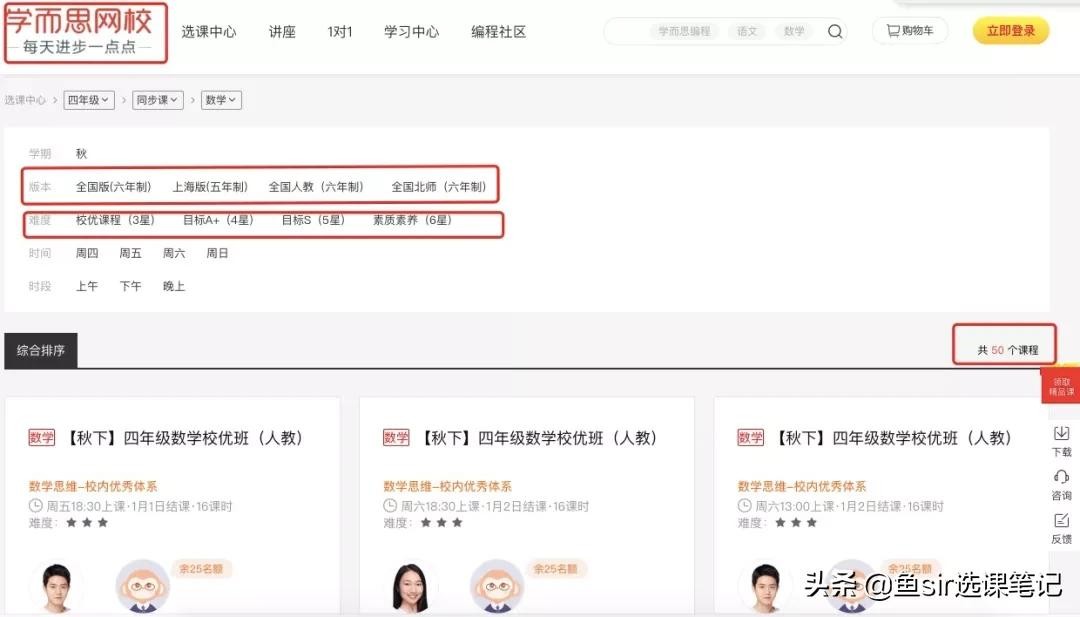This screenshot has height=617, width=1080.
Task: Go to 编程社区 in top navigation
Action: [x=498, y=32]
